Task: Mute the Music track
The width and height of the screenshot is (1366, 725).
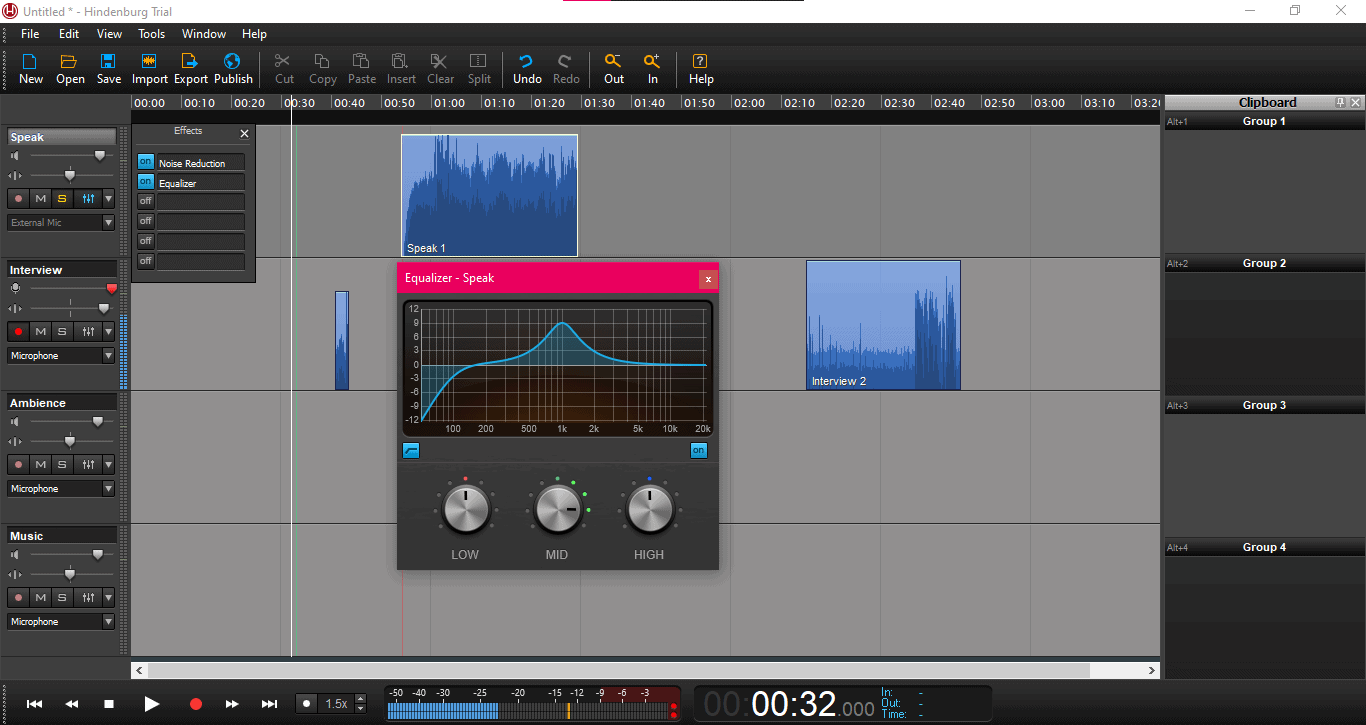Action: point(40,597)
